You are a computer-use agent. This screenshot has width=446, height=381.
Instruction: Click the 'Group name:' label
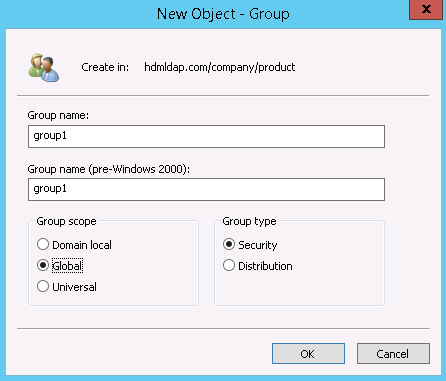pyautogui.click(x=58, y=115)
